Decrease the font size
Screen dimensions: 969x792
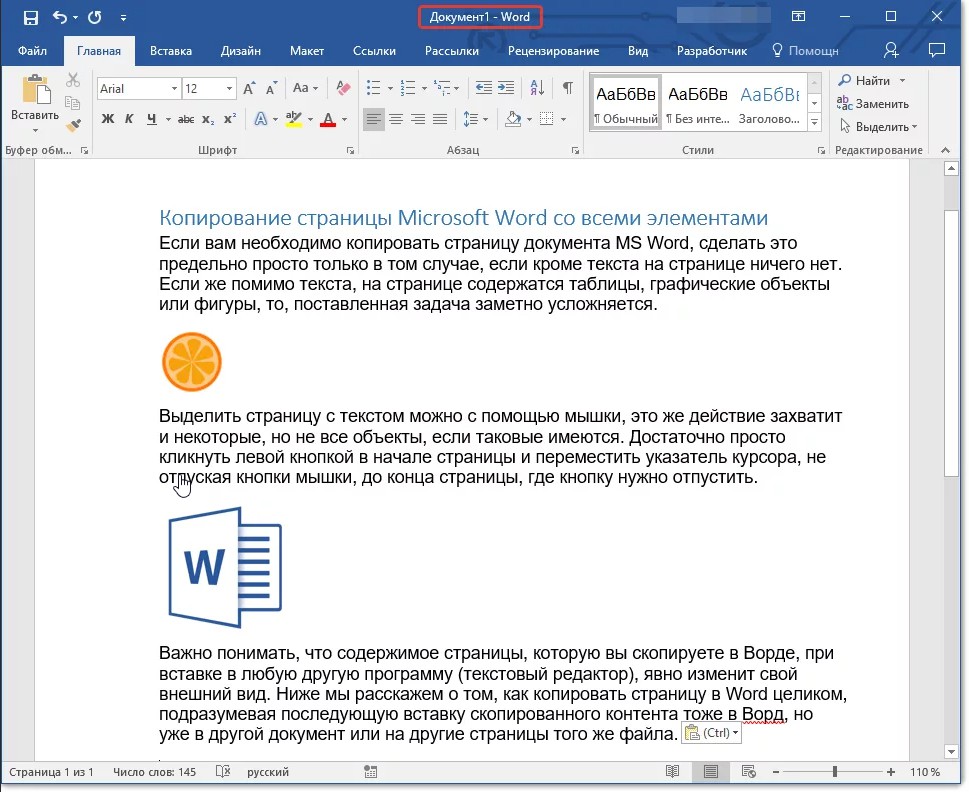click(271, 89)
